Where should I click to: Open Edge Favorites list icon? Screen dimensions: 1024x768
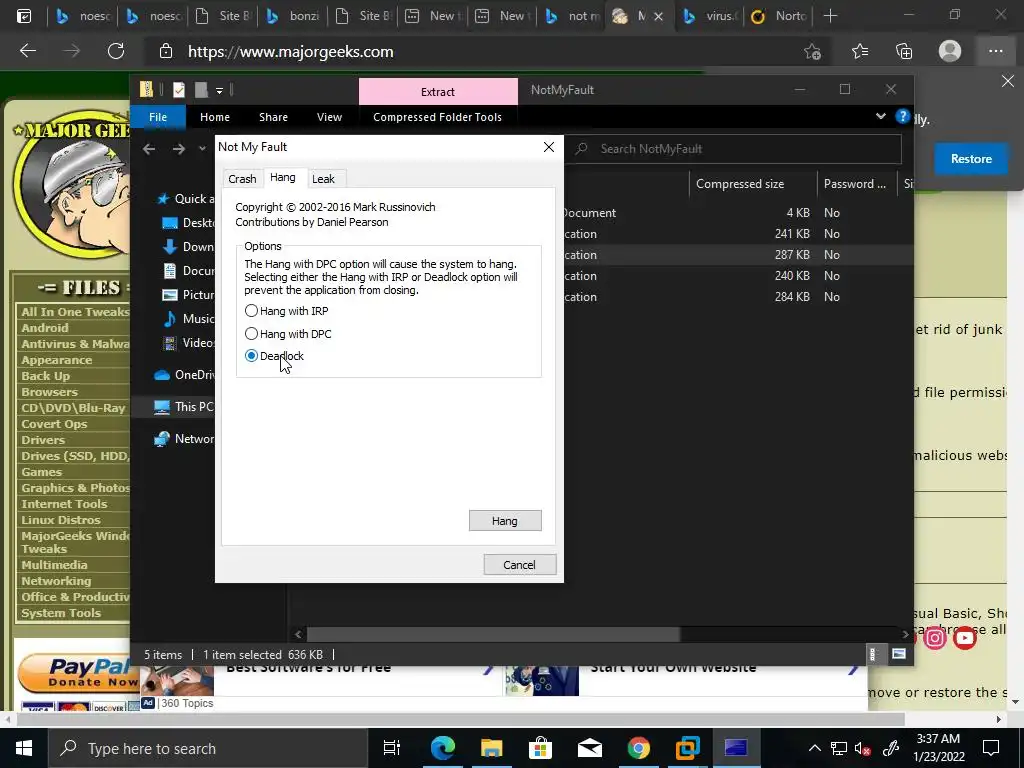(859, 52)
